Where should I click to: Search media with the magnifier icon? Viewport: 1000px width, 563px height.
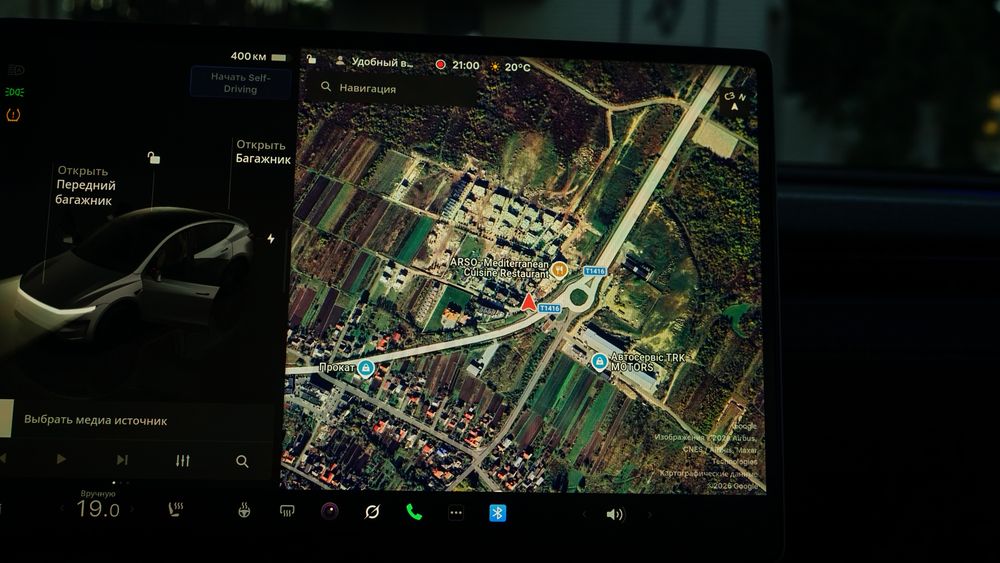(x=242, y=461)
